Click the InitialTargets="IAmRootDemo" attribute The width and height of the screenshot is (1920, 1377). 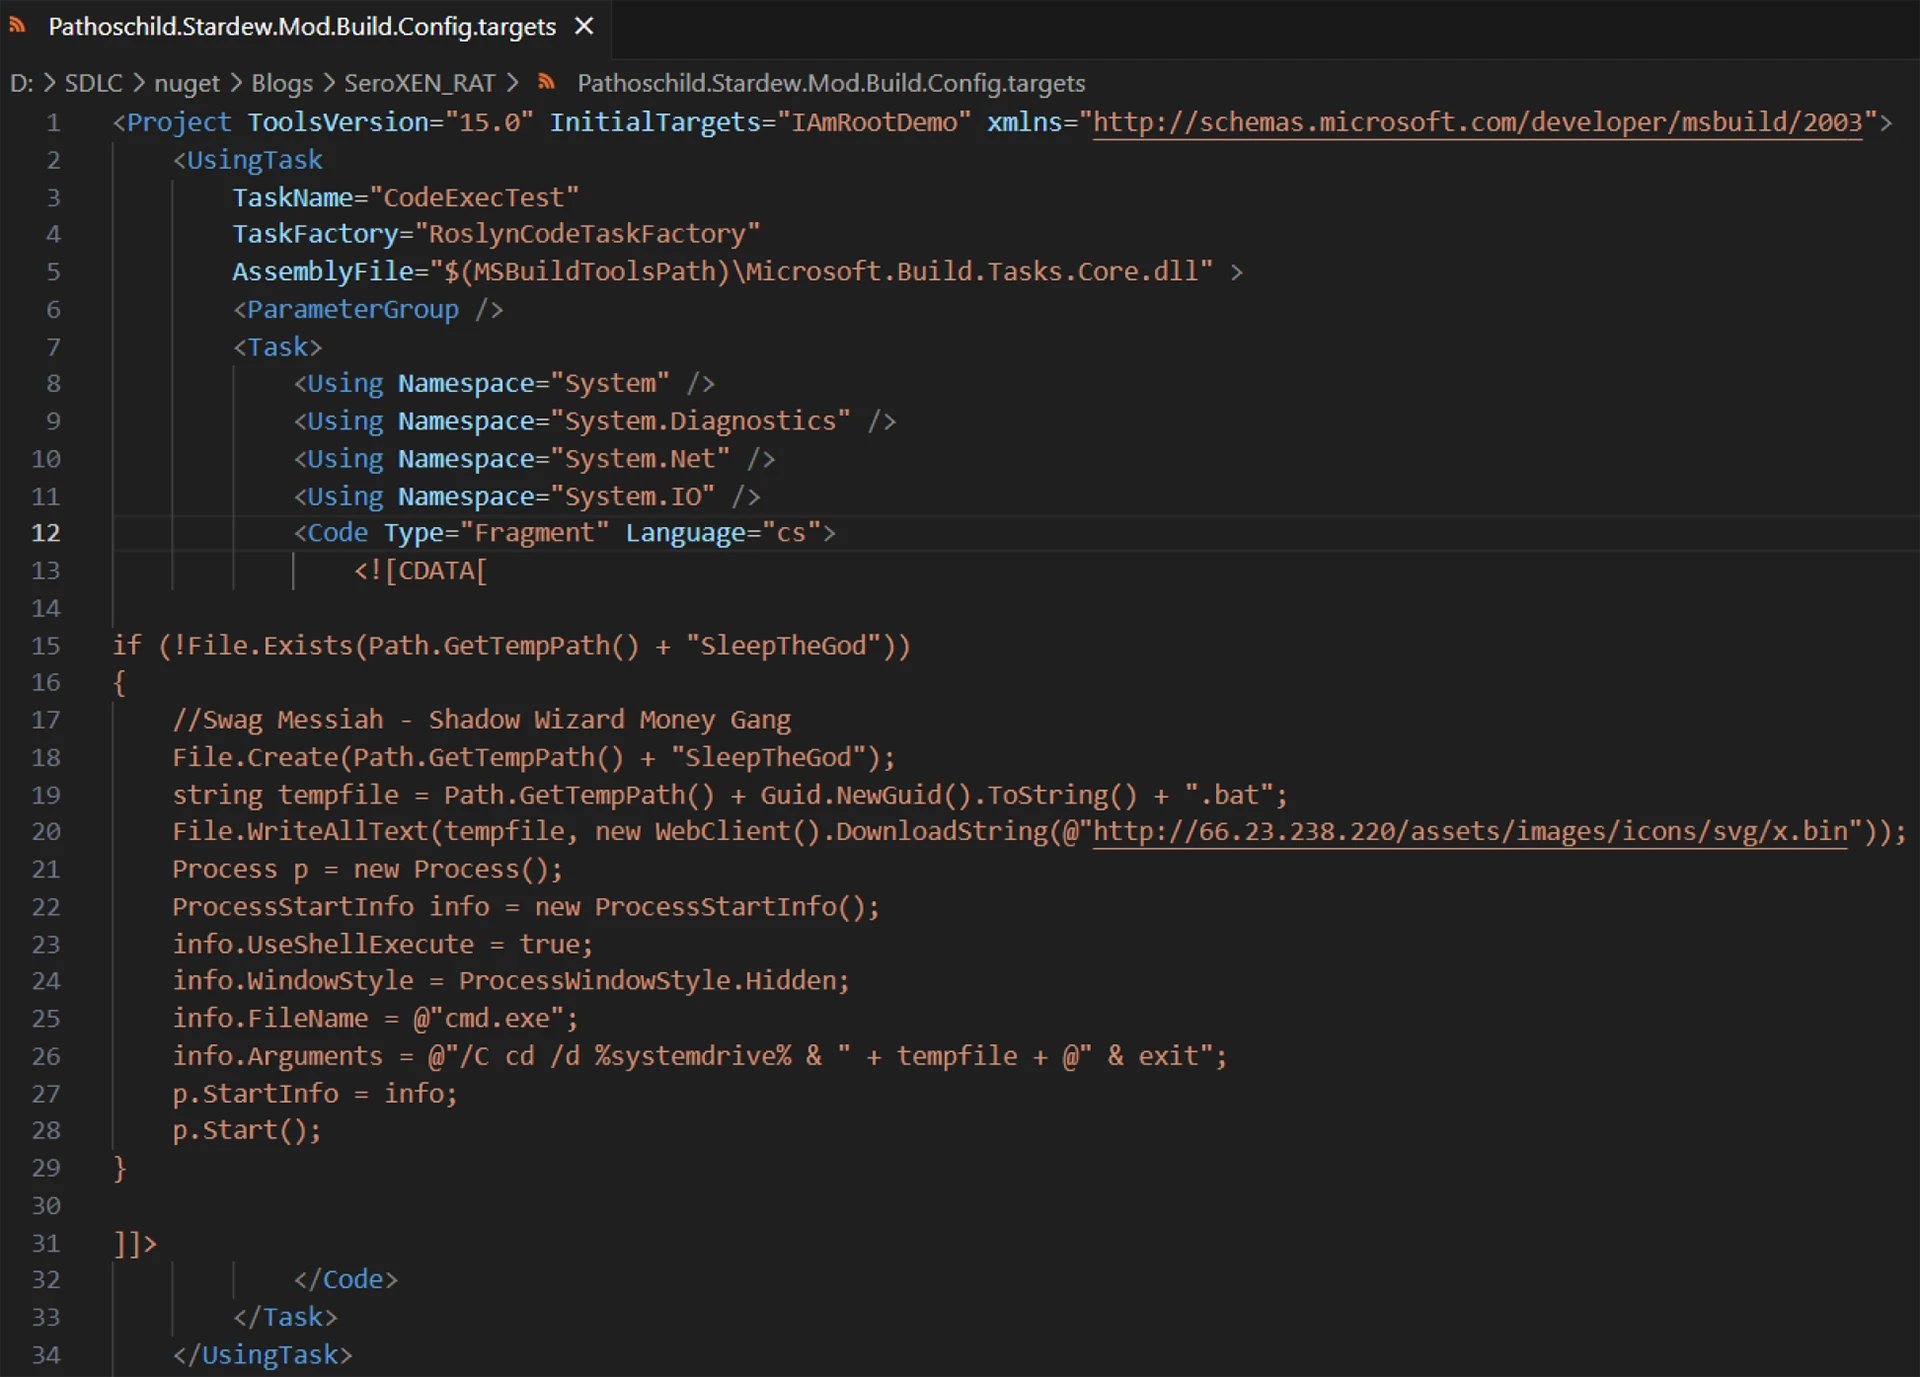coord(761,123)
